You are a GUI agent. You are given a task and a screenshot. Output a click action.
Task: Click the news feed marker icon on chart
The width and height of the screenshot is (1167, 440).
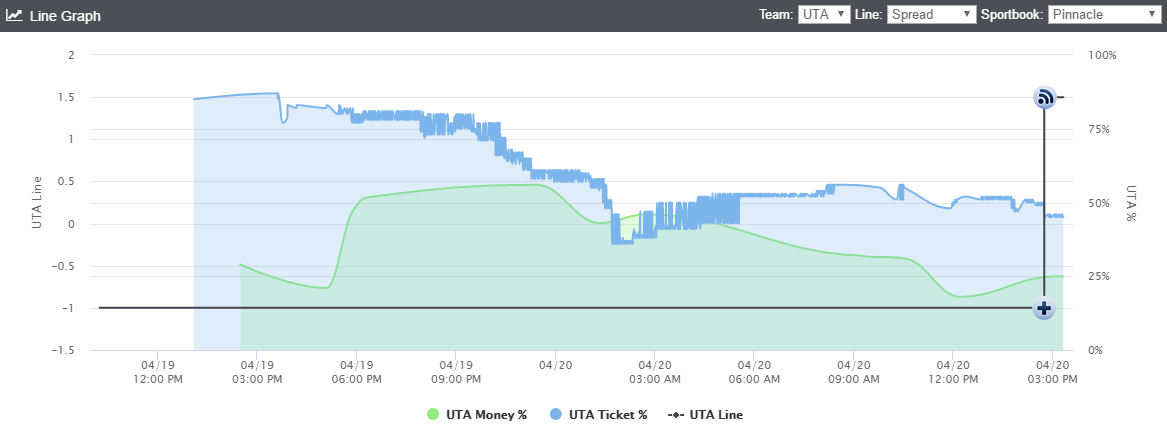[1044, 97]
